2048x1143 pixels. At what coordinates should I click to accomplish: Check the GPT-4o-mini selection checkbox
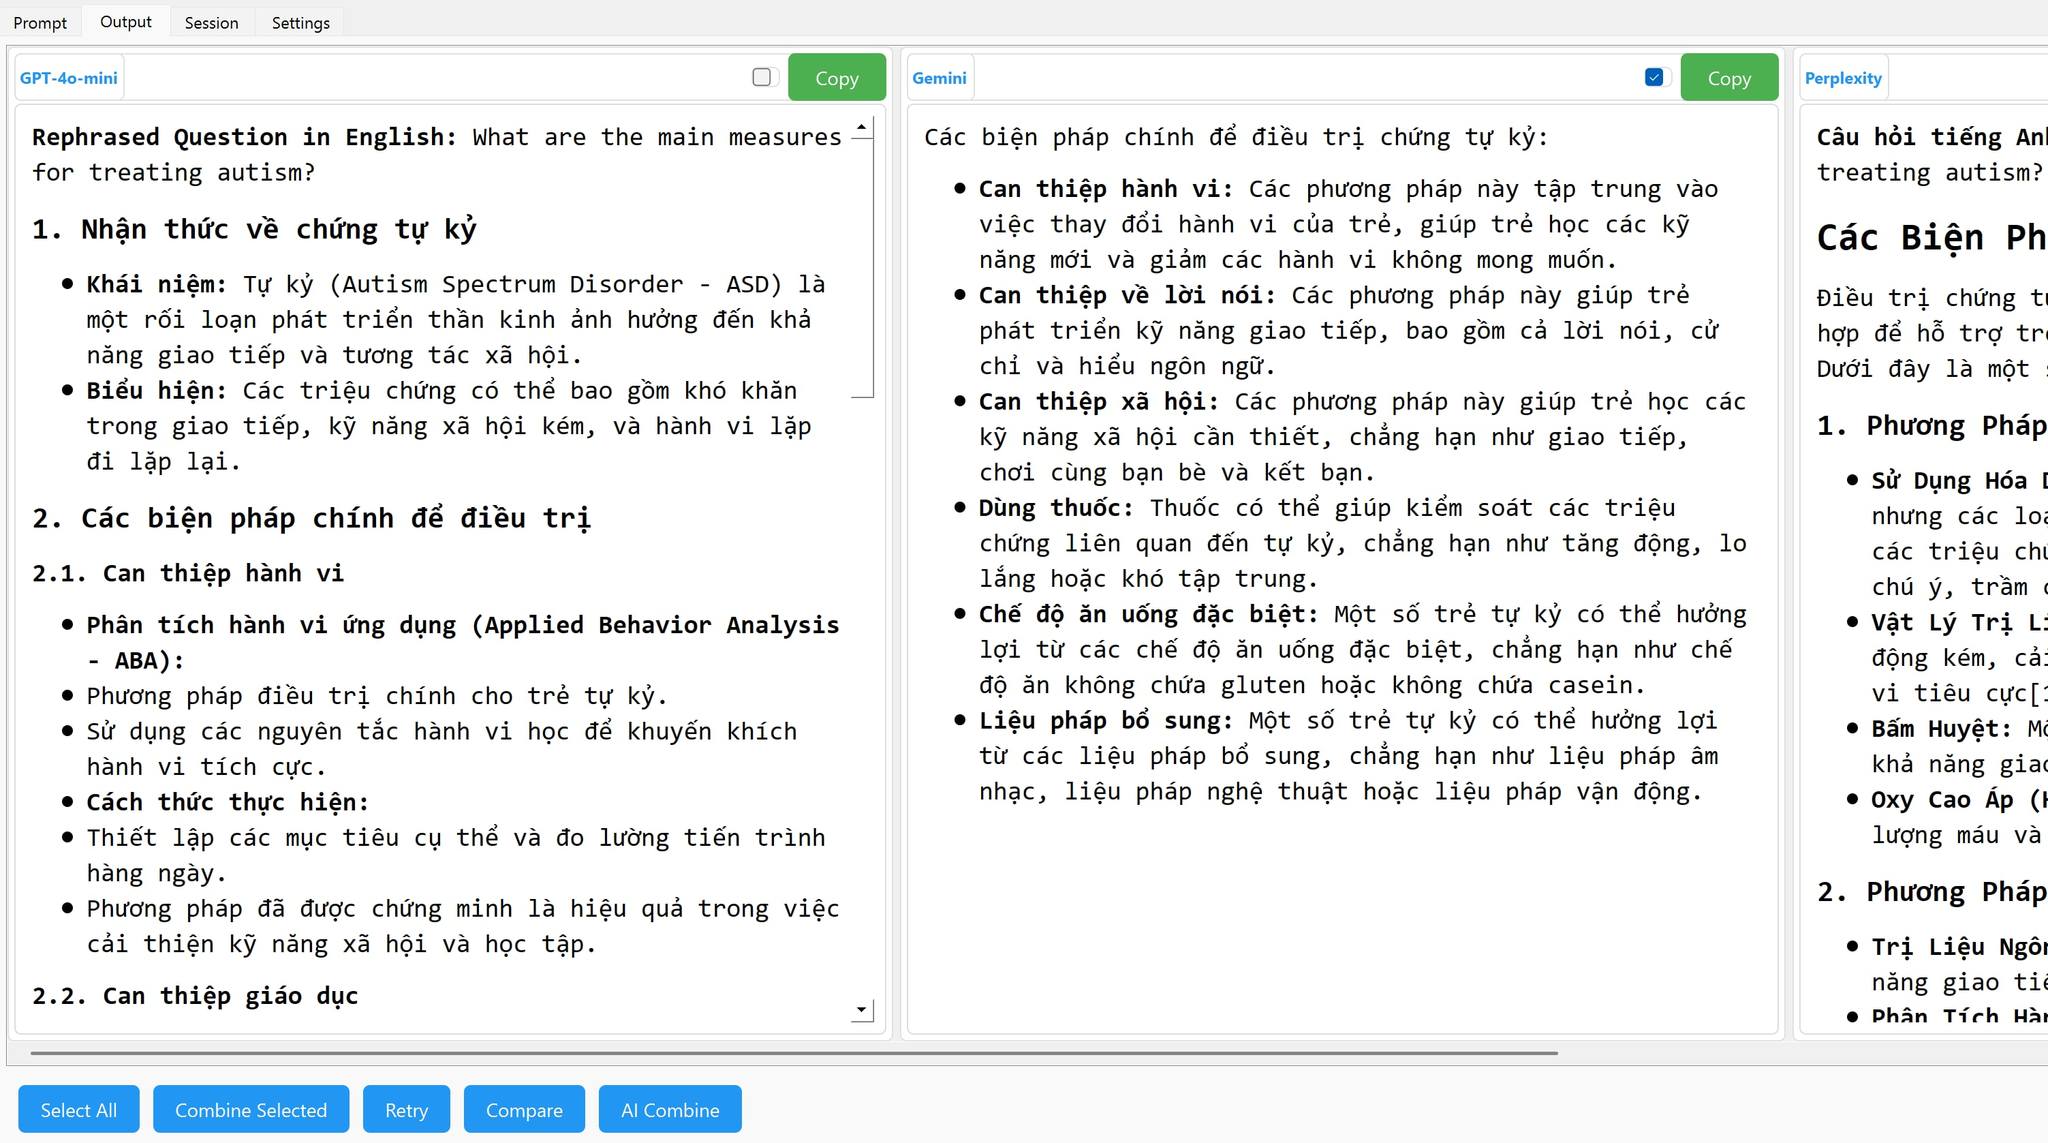click(762, 77)
